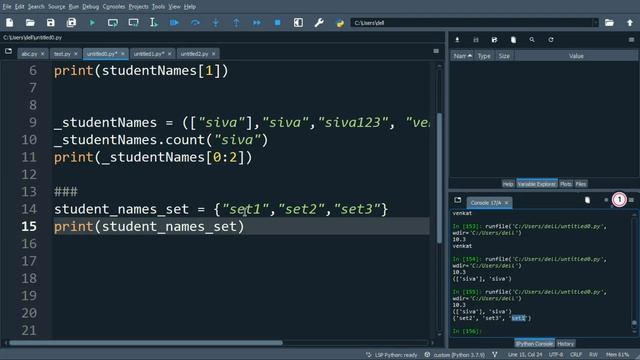
Task: Sort by the Size column header
Action: pos(504,56)
